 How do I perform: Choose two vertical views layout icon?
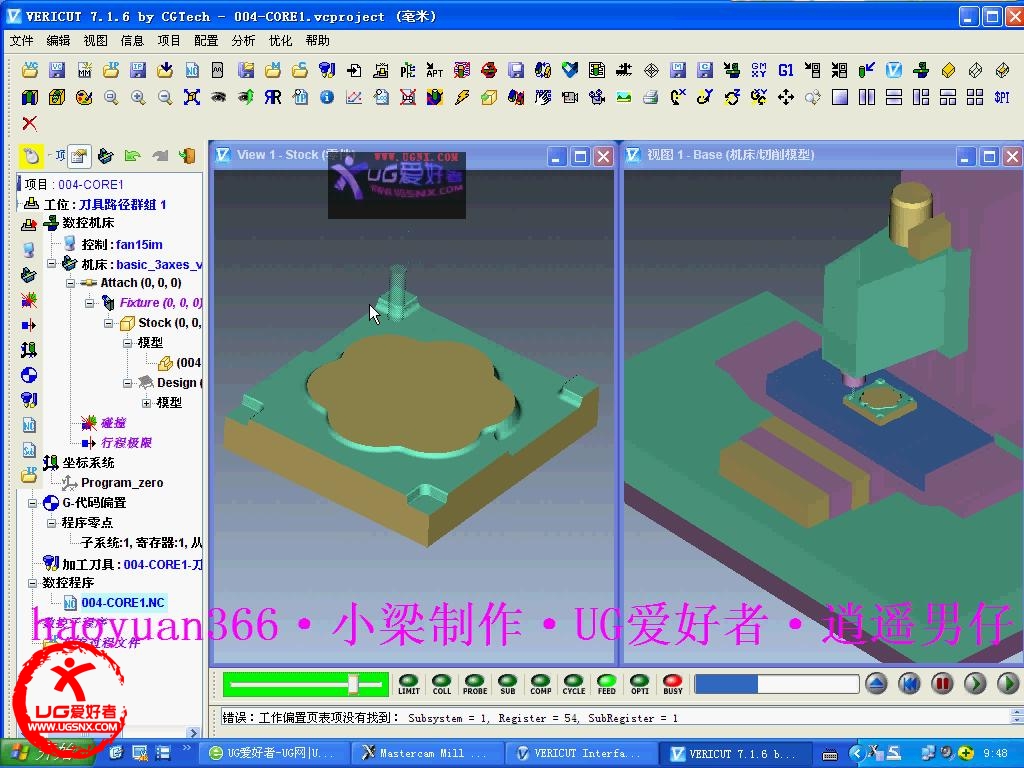click(867, 98)
